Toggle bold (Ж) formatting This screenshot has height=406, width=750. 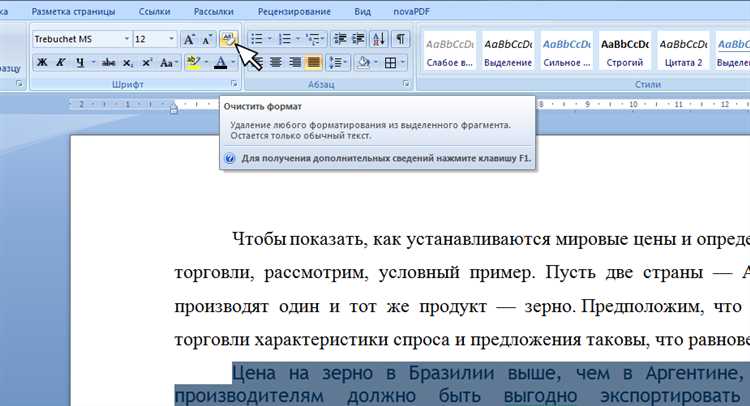coord(42,63)
